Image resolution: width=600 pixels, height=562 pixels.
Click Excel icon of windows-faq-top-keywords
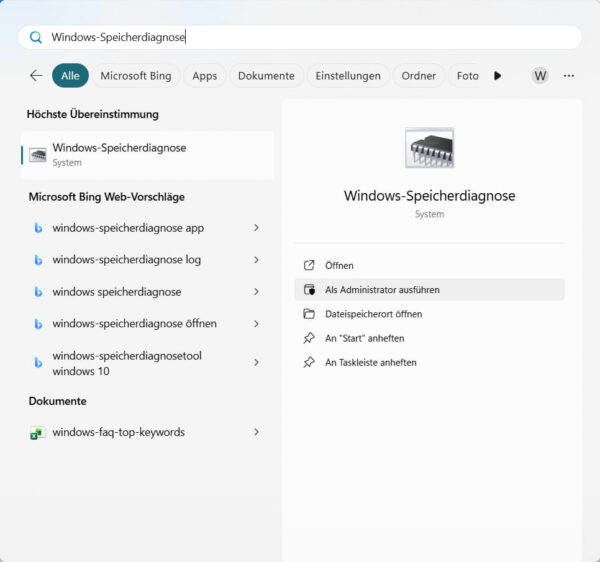click(x=38, y=433)
